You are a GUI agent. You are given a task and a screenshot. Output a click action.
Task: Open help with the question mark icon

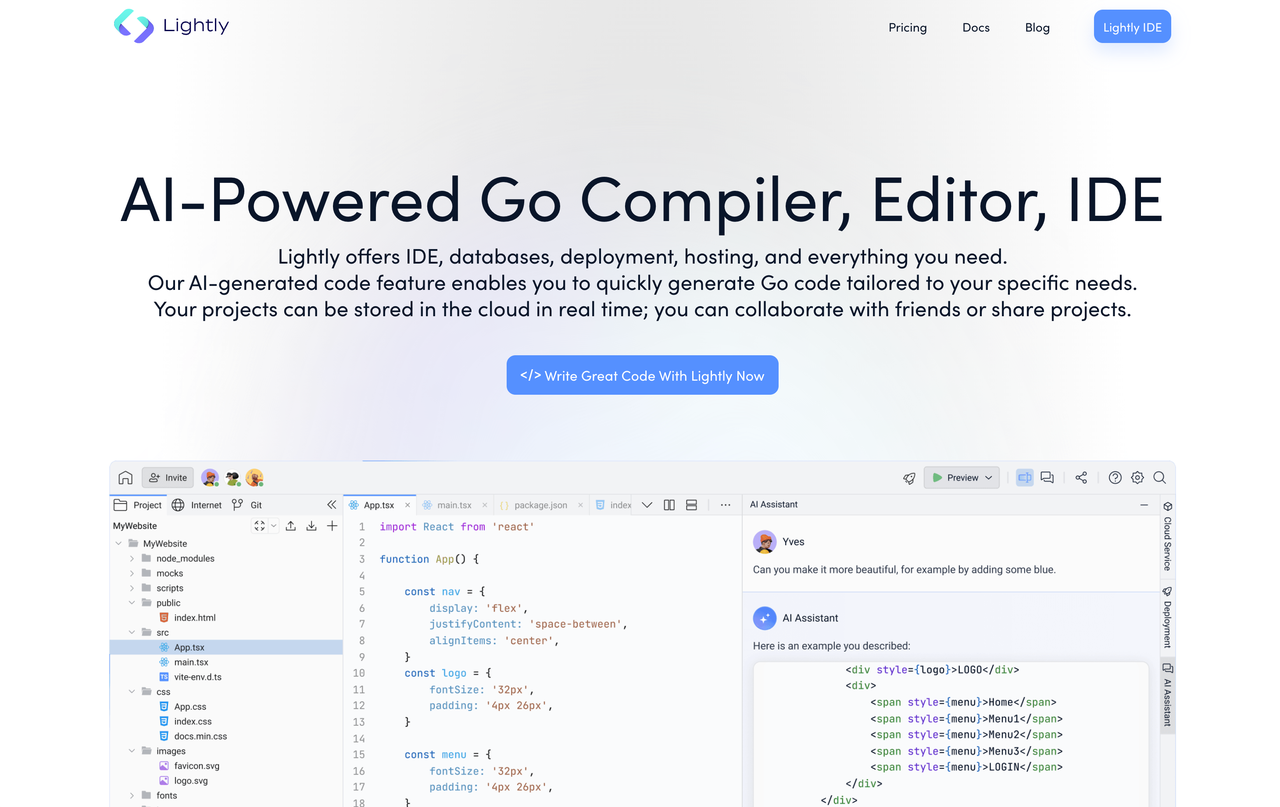tap(1115, 478)
